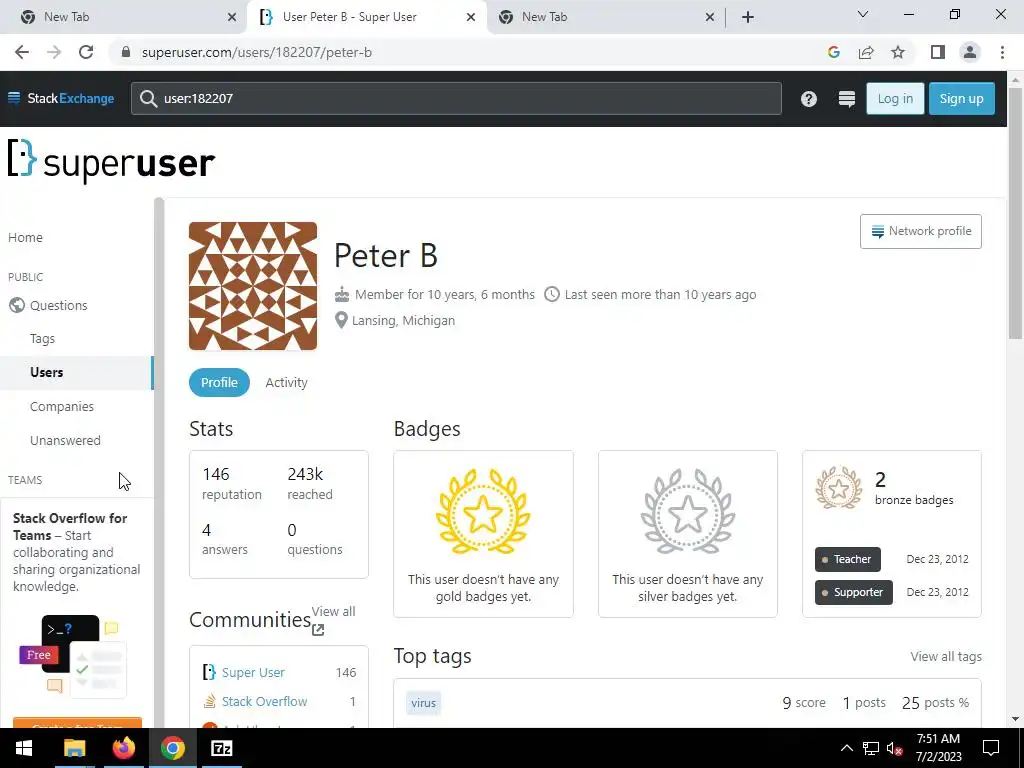Open 7-Zip from taskbar
Viewport: 1024px width, 768px height.
click(221, 748)
